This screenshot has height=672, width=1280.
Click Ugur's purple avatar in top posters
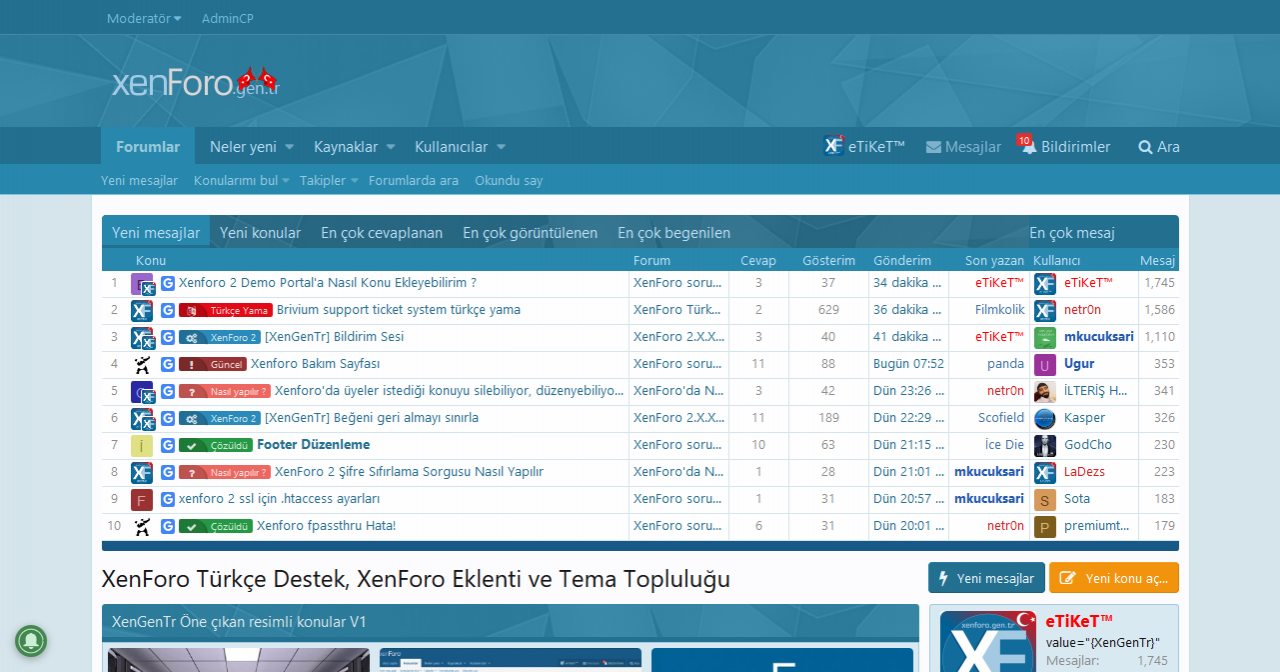(1045, 364)
